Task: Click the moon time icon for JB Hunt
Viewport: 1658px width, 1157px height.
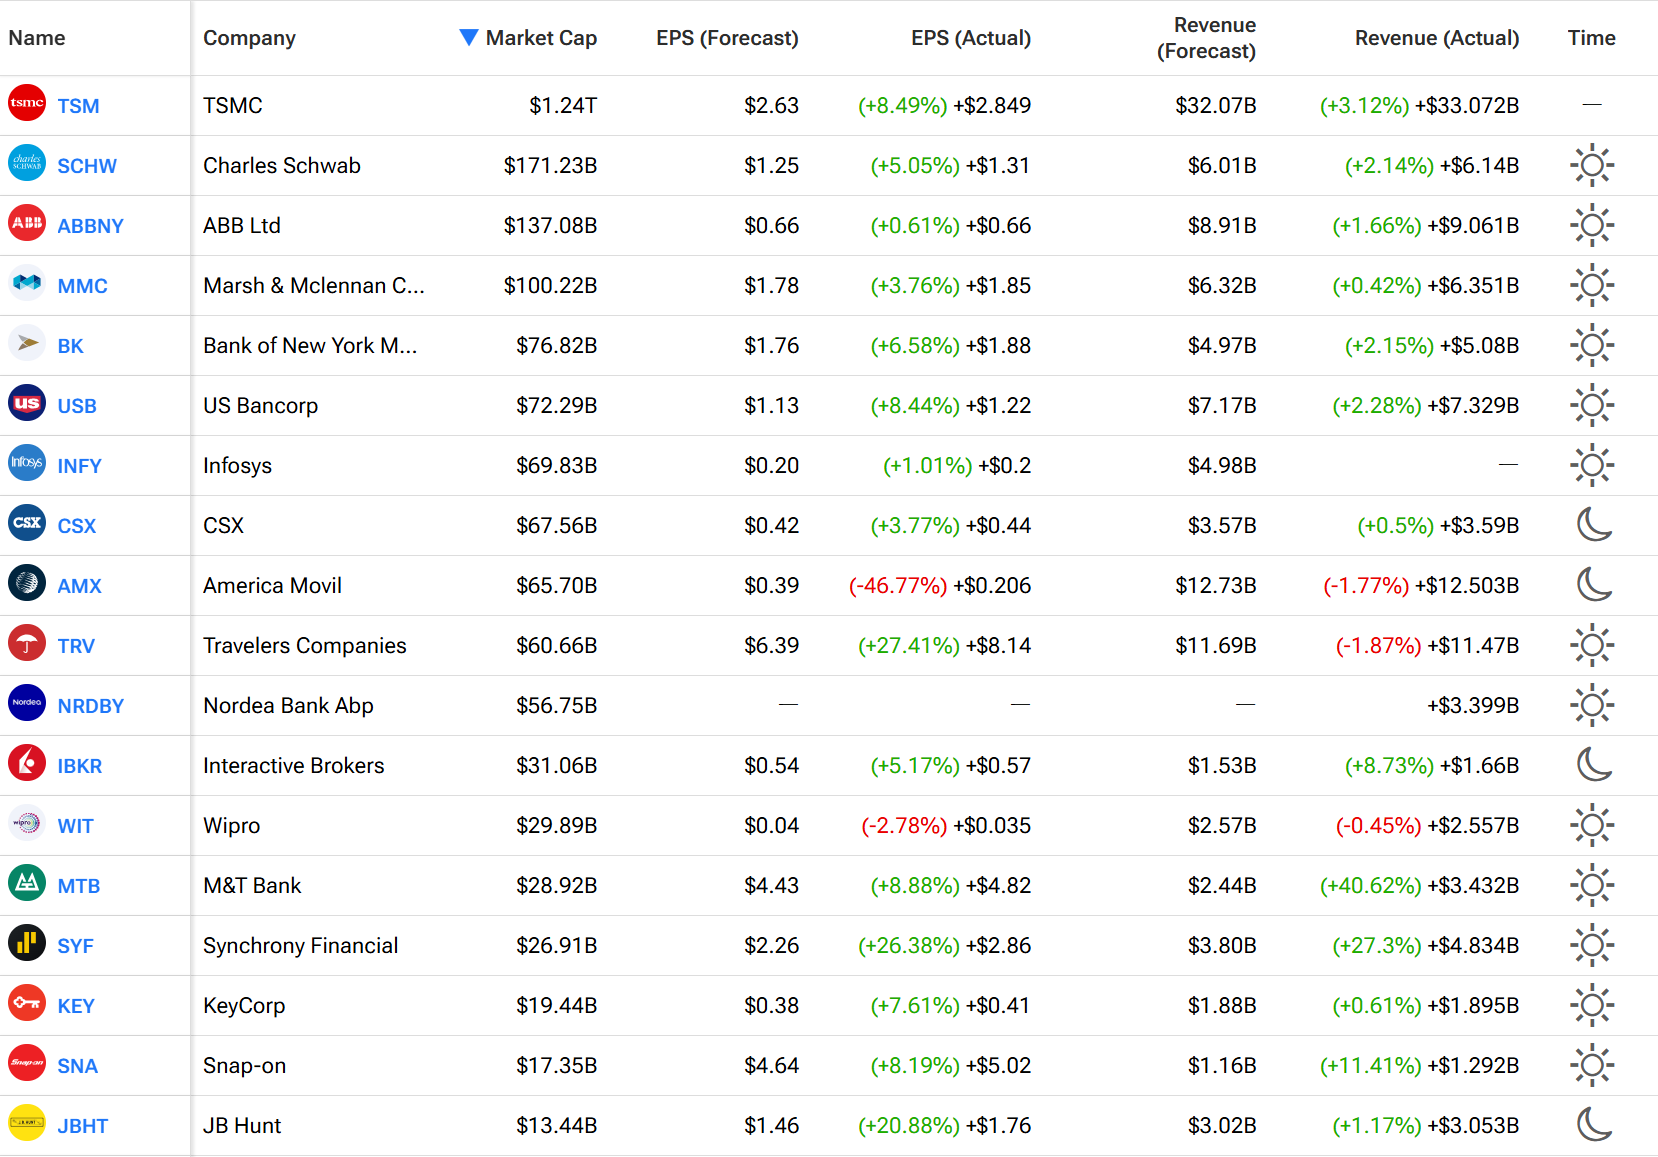Action: pos(1593,1125)
